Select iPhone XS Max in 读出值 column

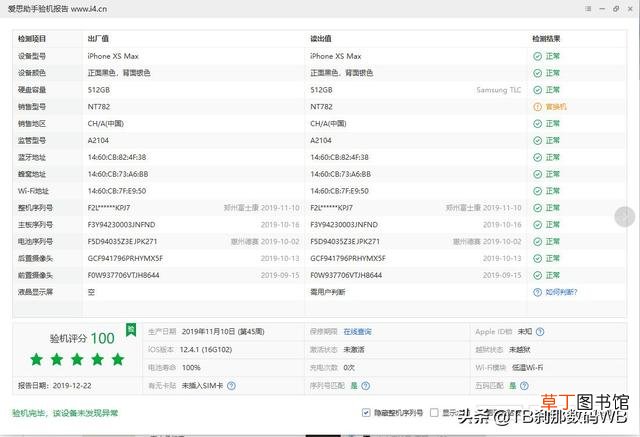tap(336, 56)
